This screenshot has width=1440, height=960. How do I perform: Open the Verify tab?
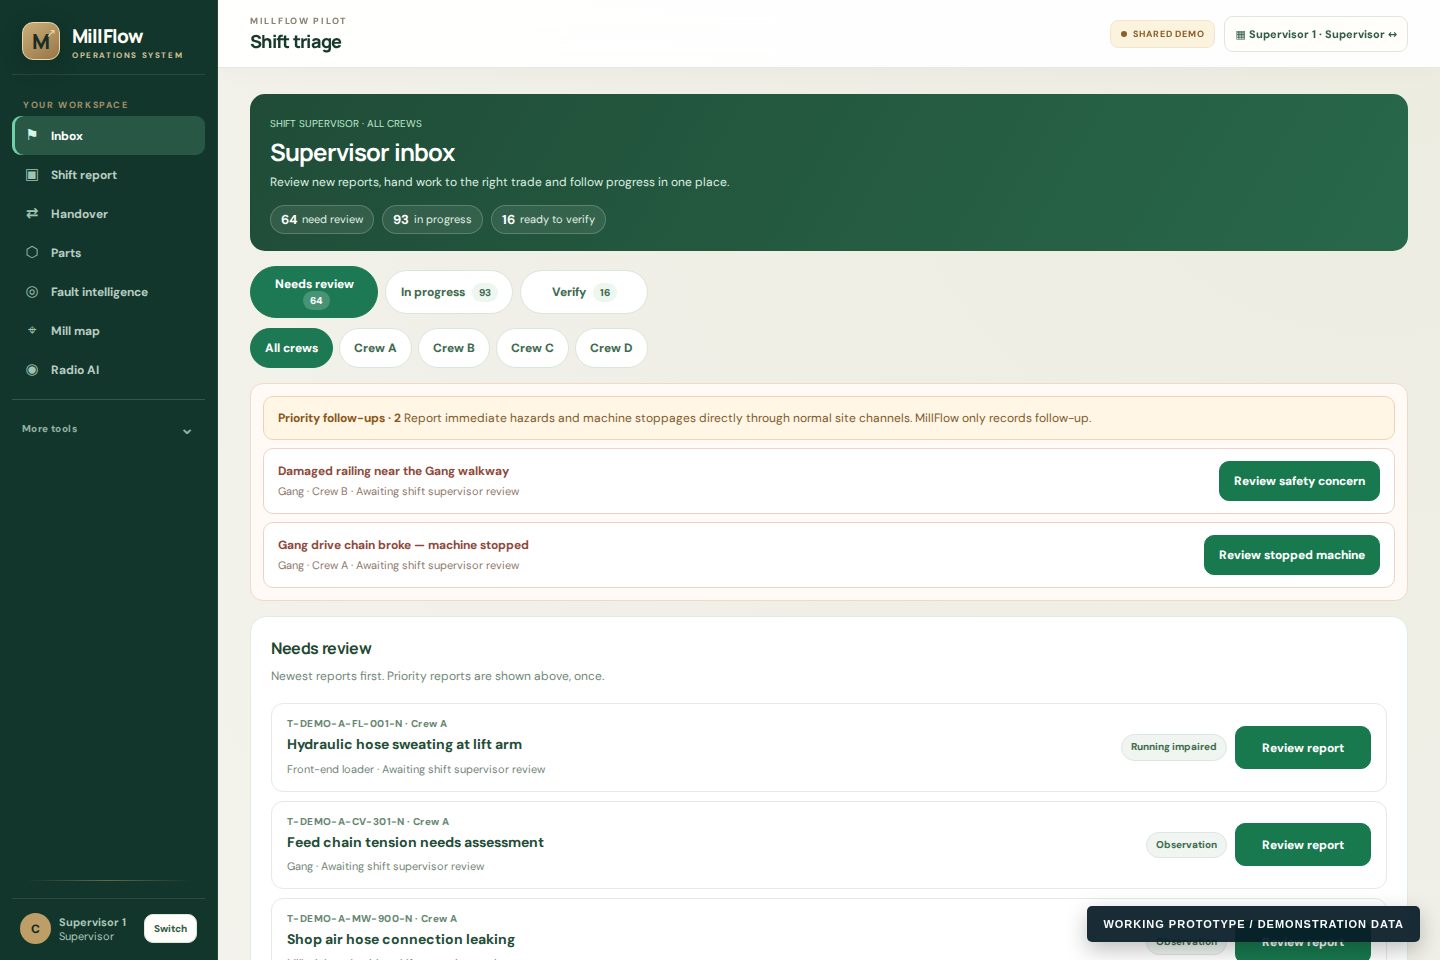[583, 292]
